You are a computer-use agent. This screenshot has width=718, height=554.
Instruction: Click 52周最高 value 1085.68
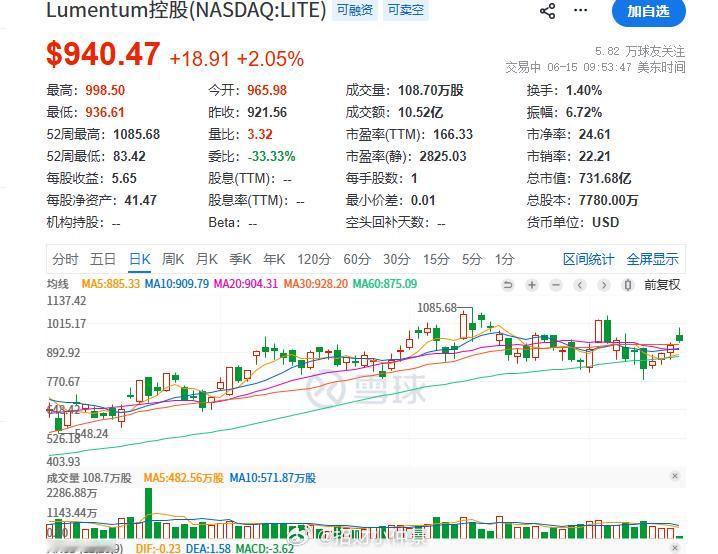136,134
